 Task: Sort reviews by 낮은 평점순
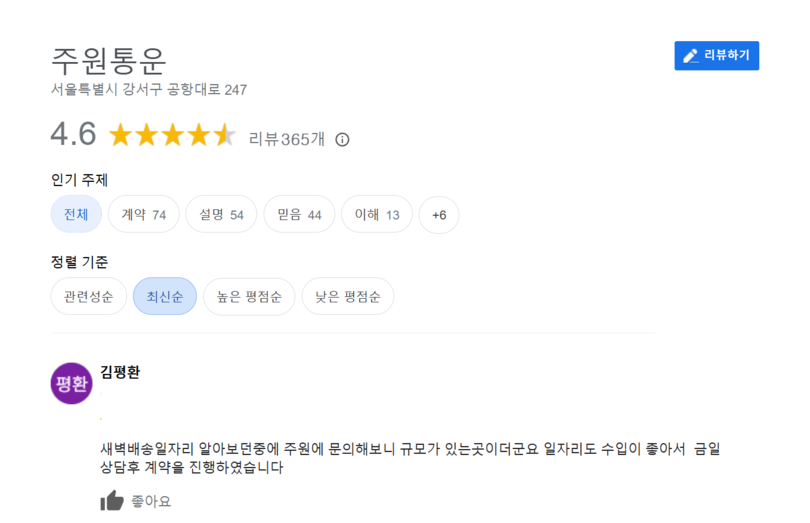tap(348, 296)
